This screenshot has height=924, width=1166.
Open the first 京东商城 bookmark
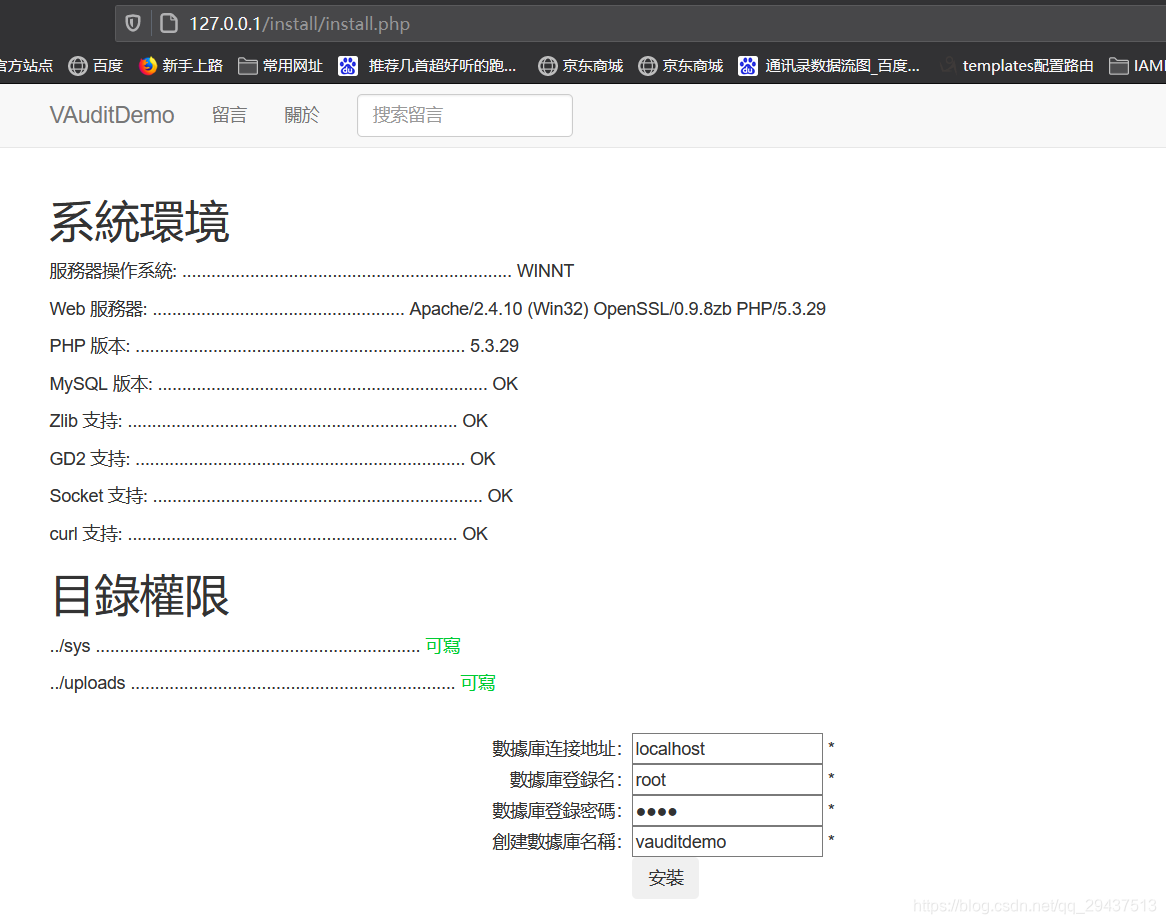point(581,66)
